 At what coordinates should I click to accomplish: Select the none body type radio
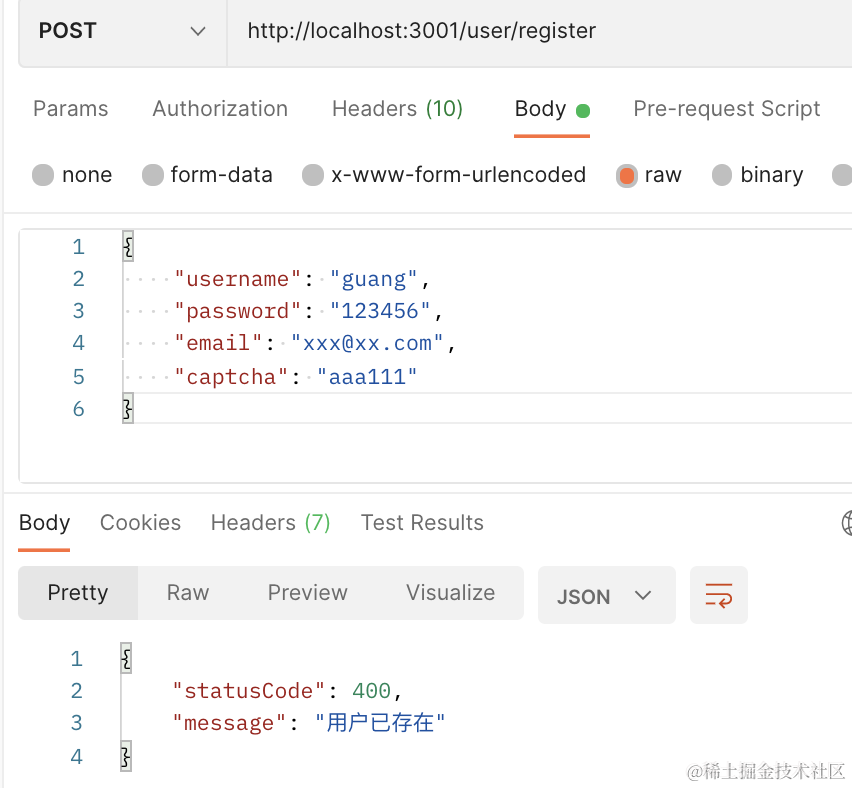[x=43, y=175]
